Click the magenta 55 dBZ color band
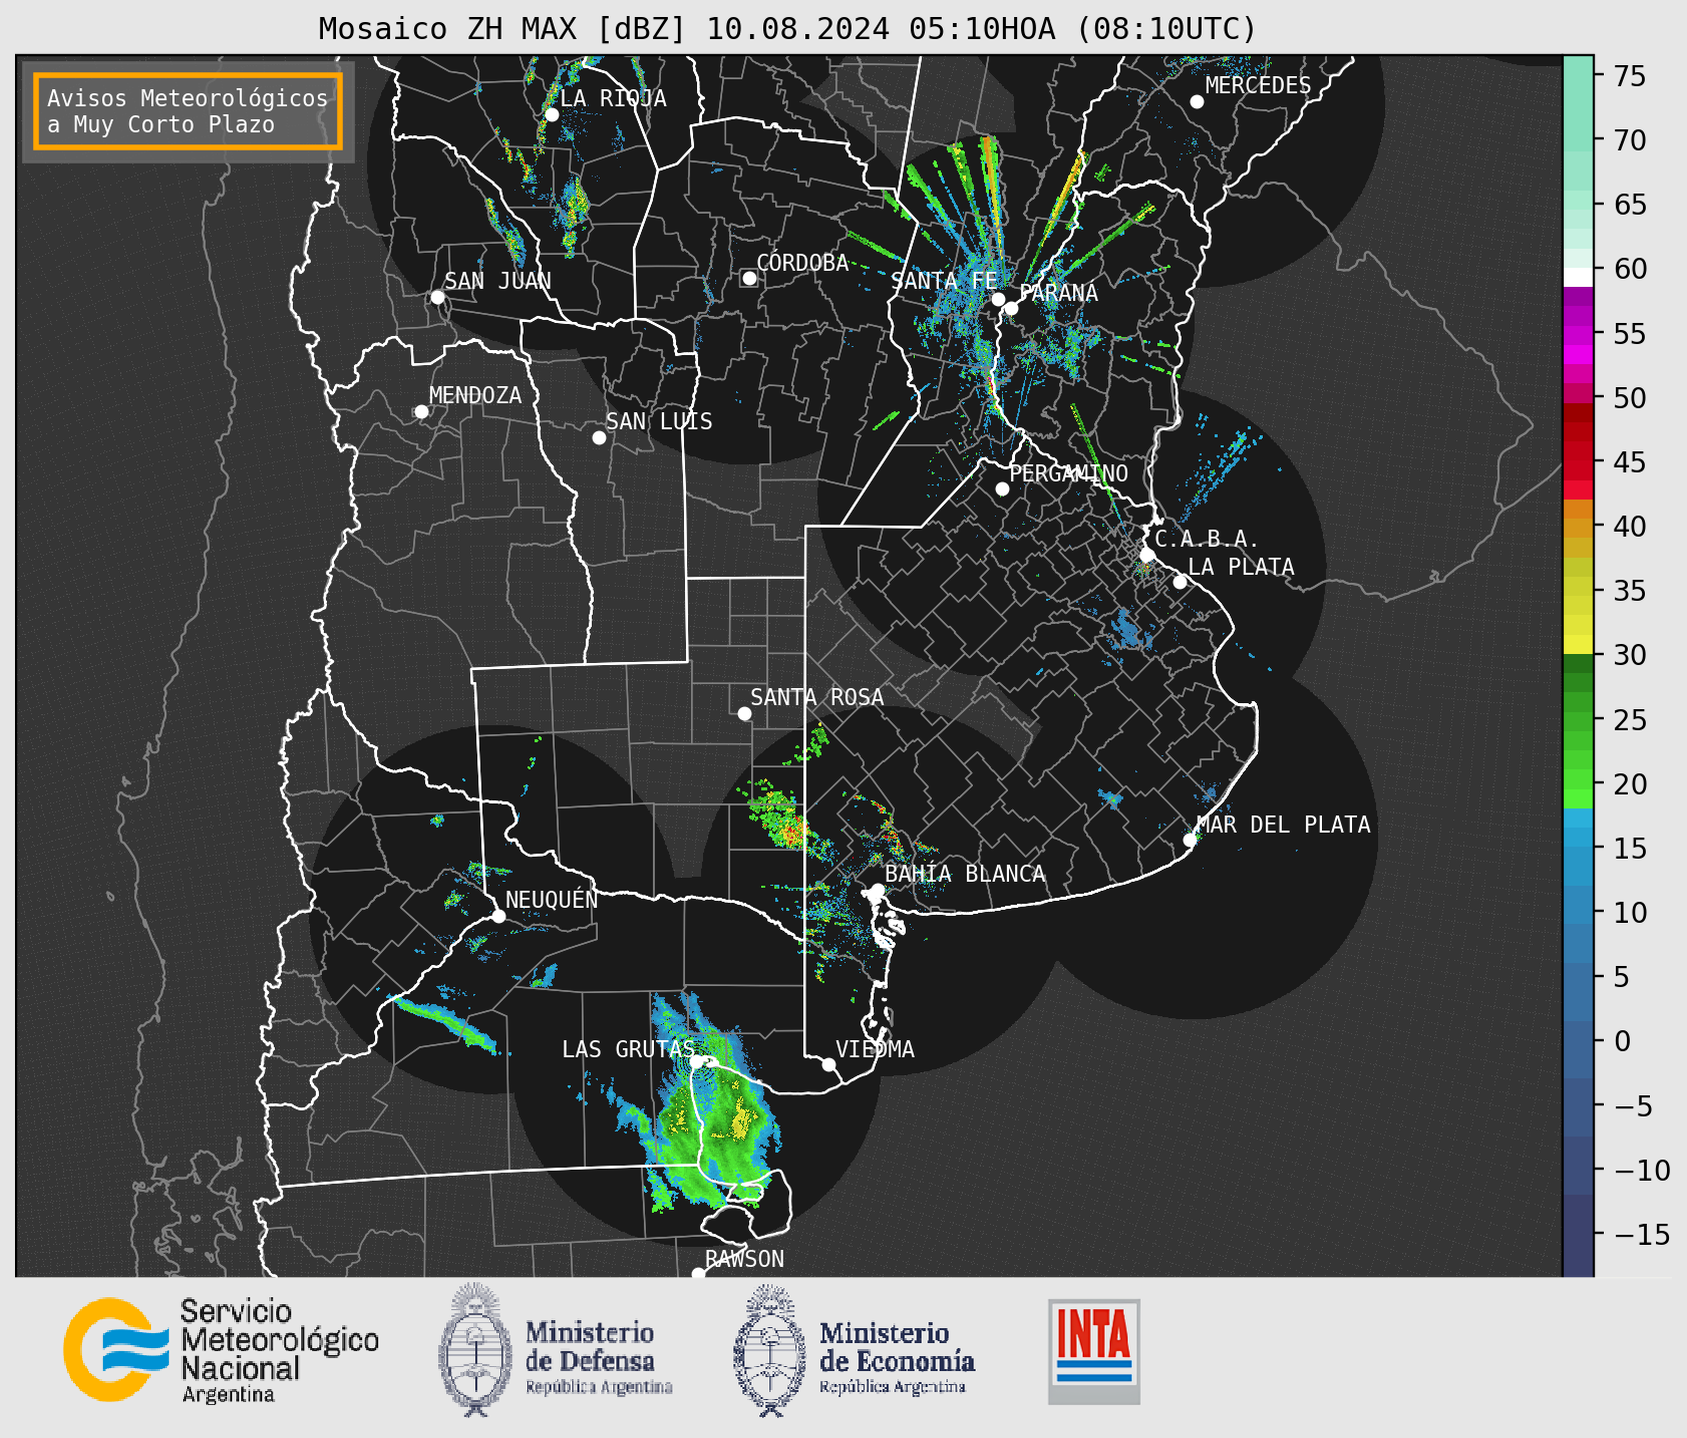The image size is (1687, 1438). pyautogui.click(x=1578, y=333)
